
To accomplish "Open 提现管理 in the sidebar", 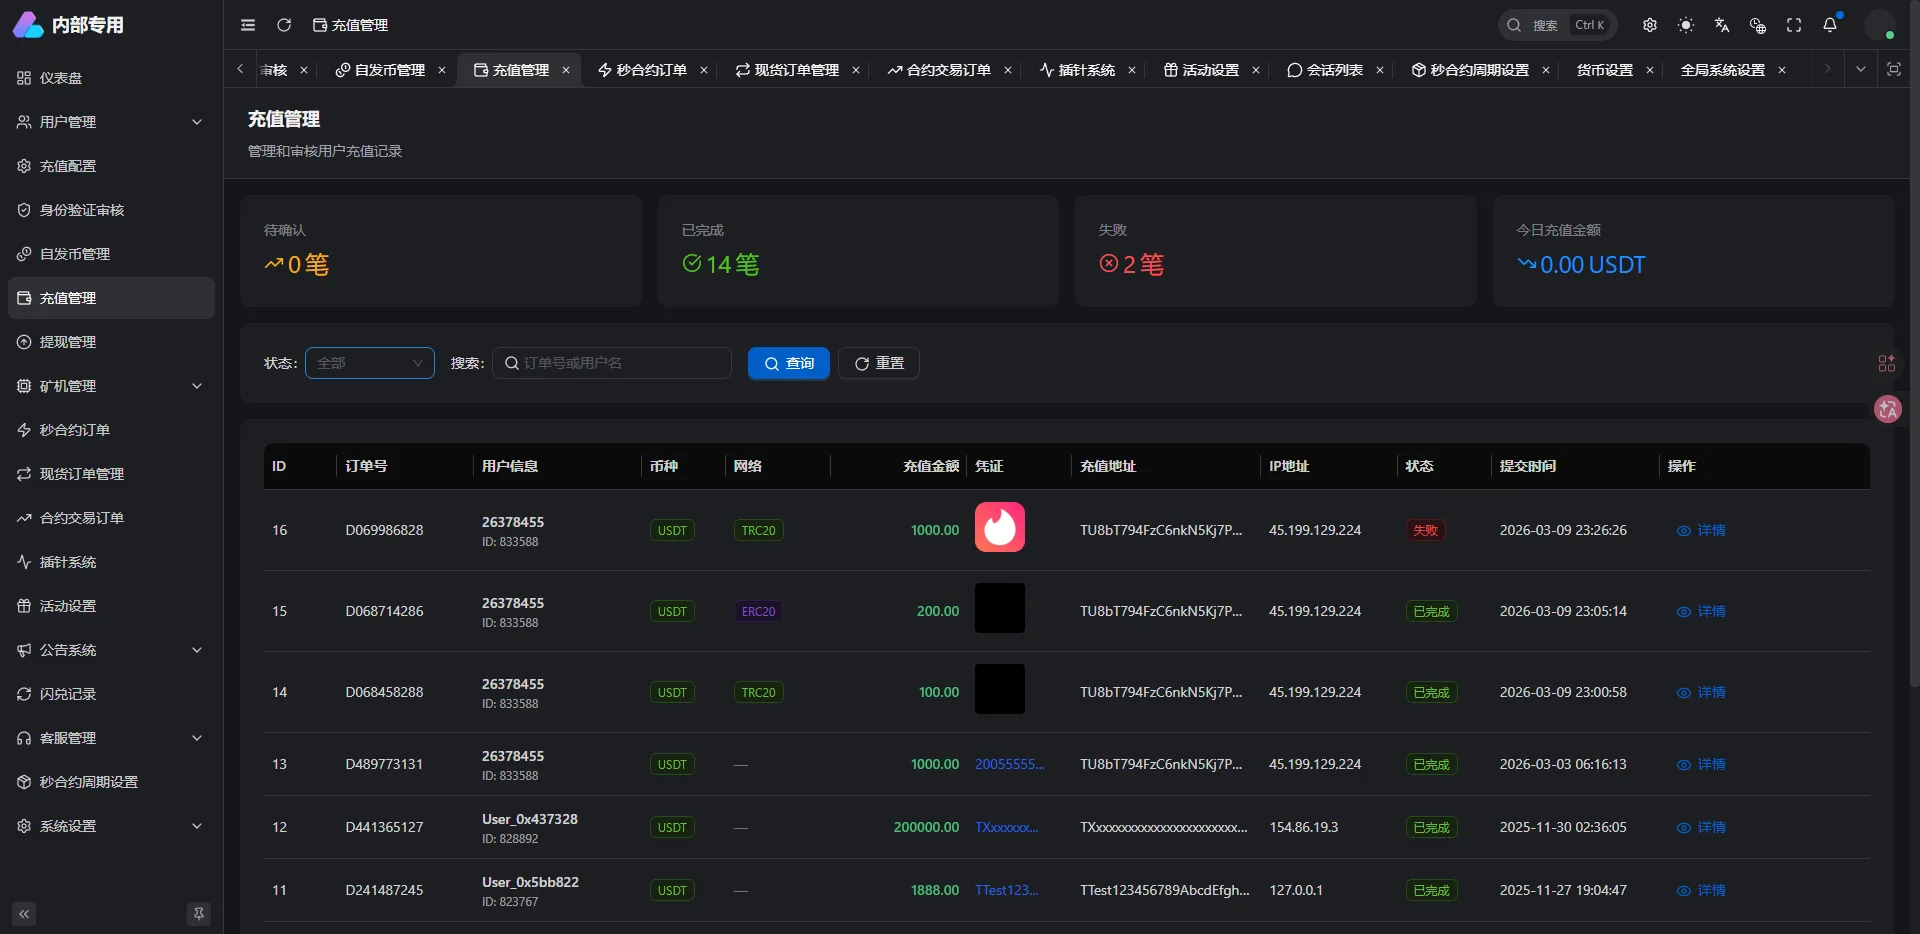I will (x=111, y=342).
